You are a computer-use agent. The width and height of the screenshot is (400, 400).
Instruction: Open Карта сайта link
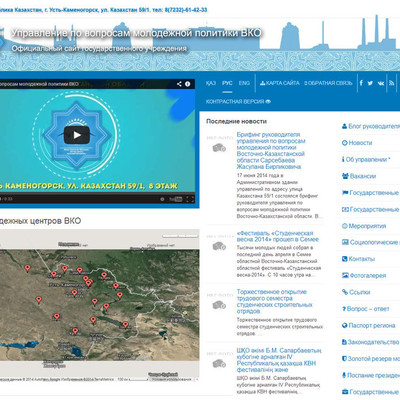280,83
